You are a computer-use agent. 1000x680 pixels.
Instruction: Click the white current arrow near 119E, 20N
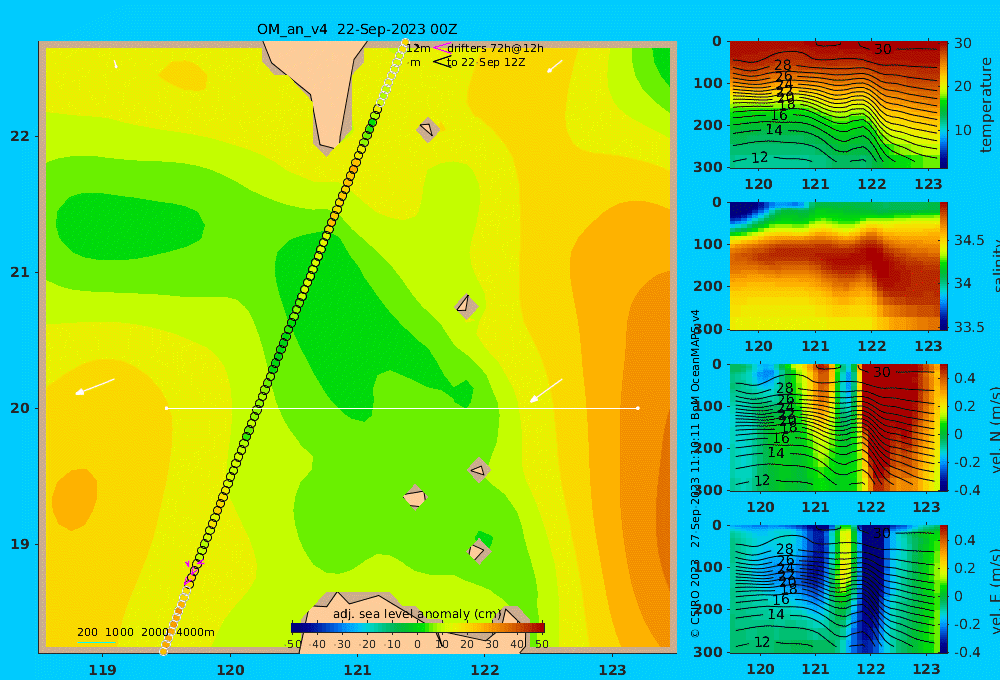94,387
